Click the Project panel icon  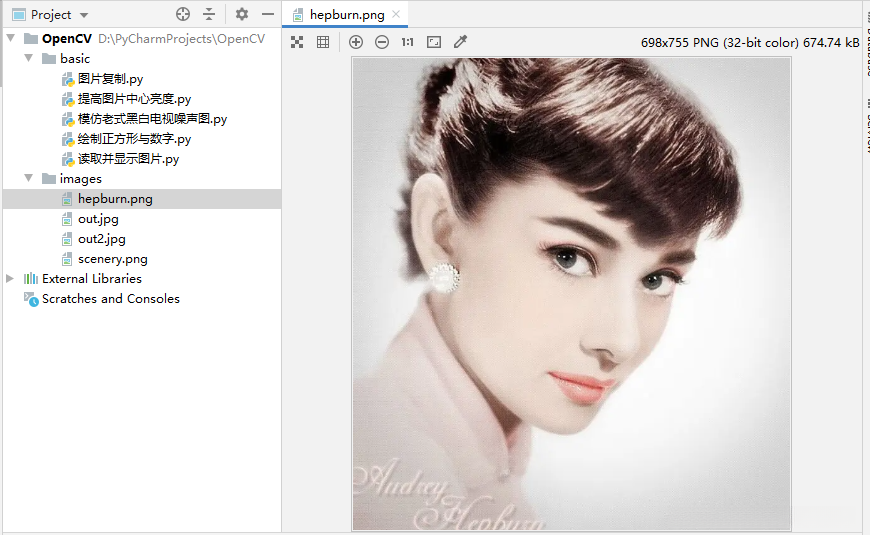[19, 14]
